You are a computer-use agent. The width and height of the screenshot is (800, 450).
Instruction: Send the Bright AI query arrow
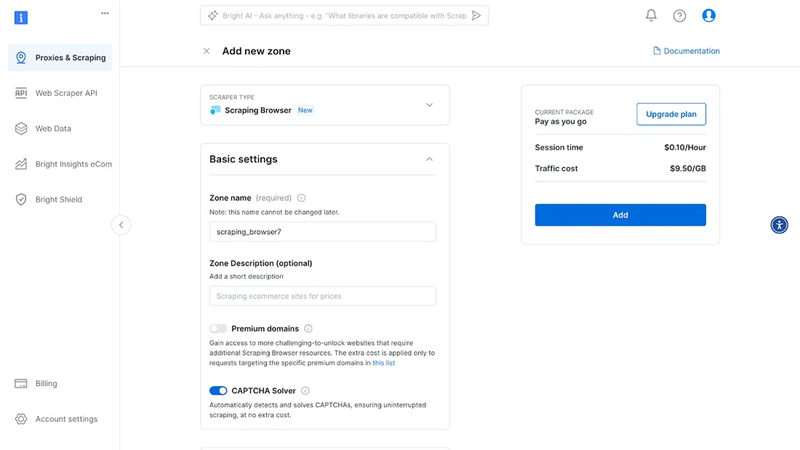pyautogui.click(x=476, y=16)
